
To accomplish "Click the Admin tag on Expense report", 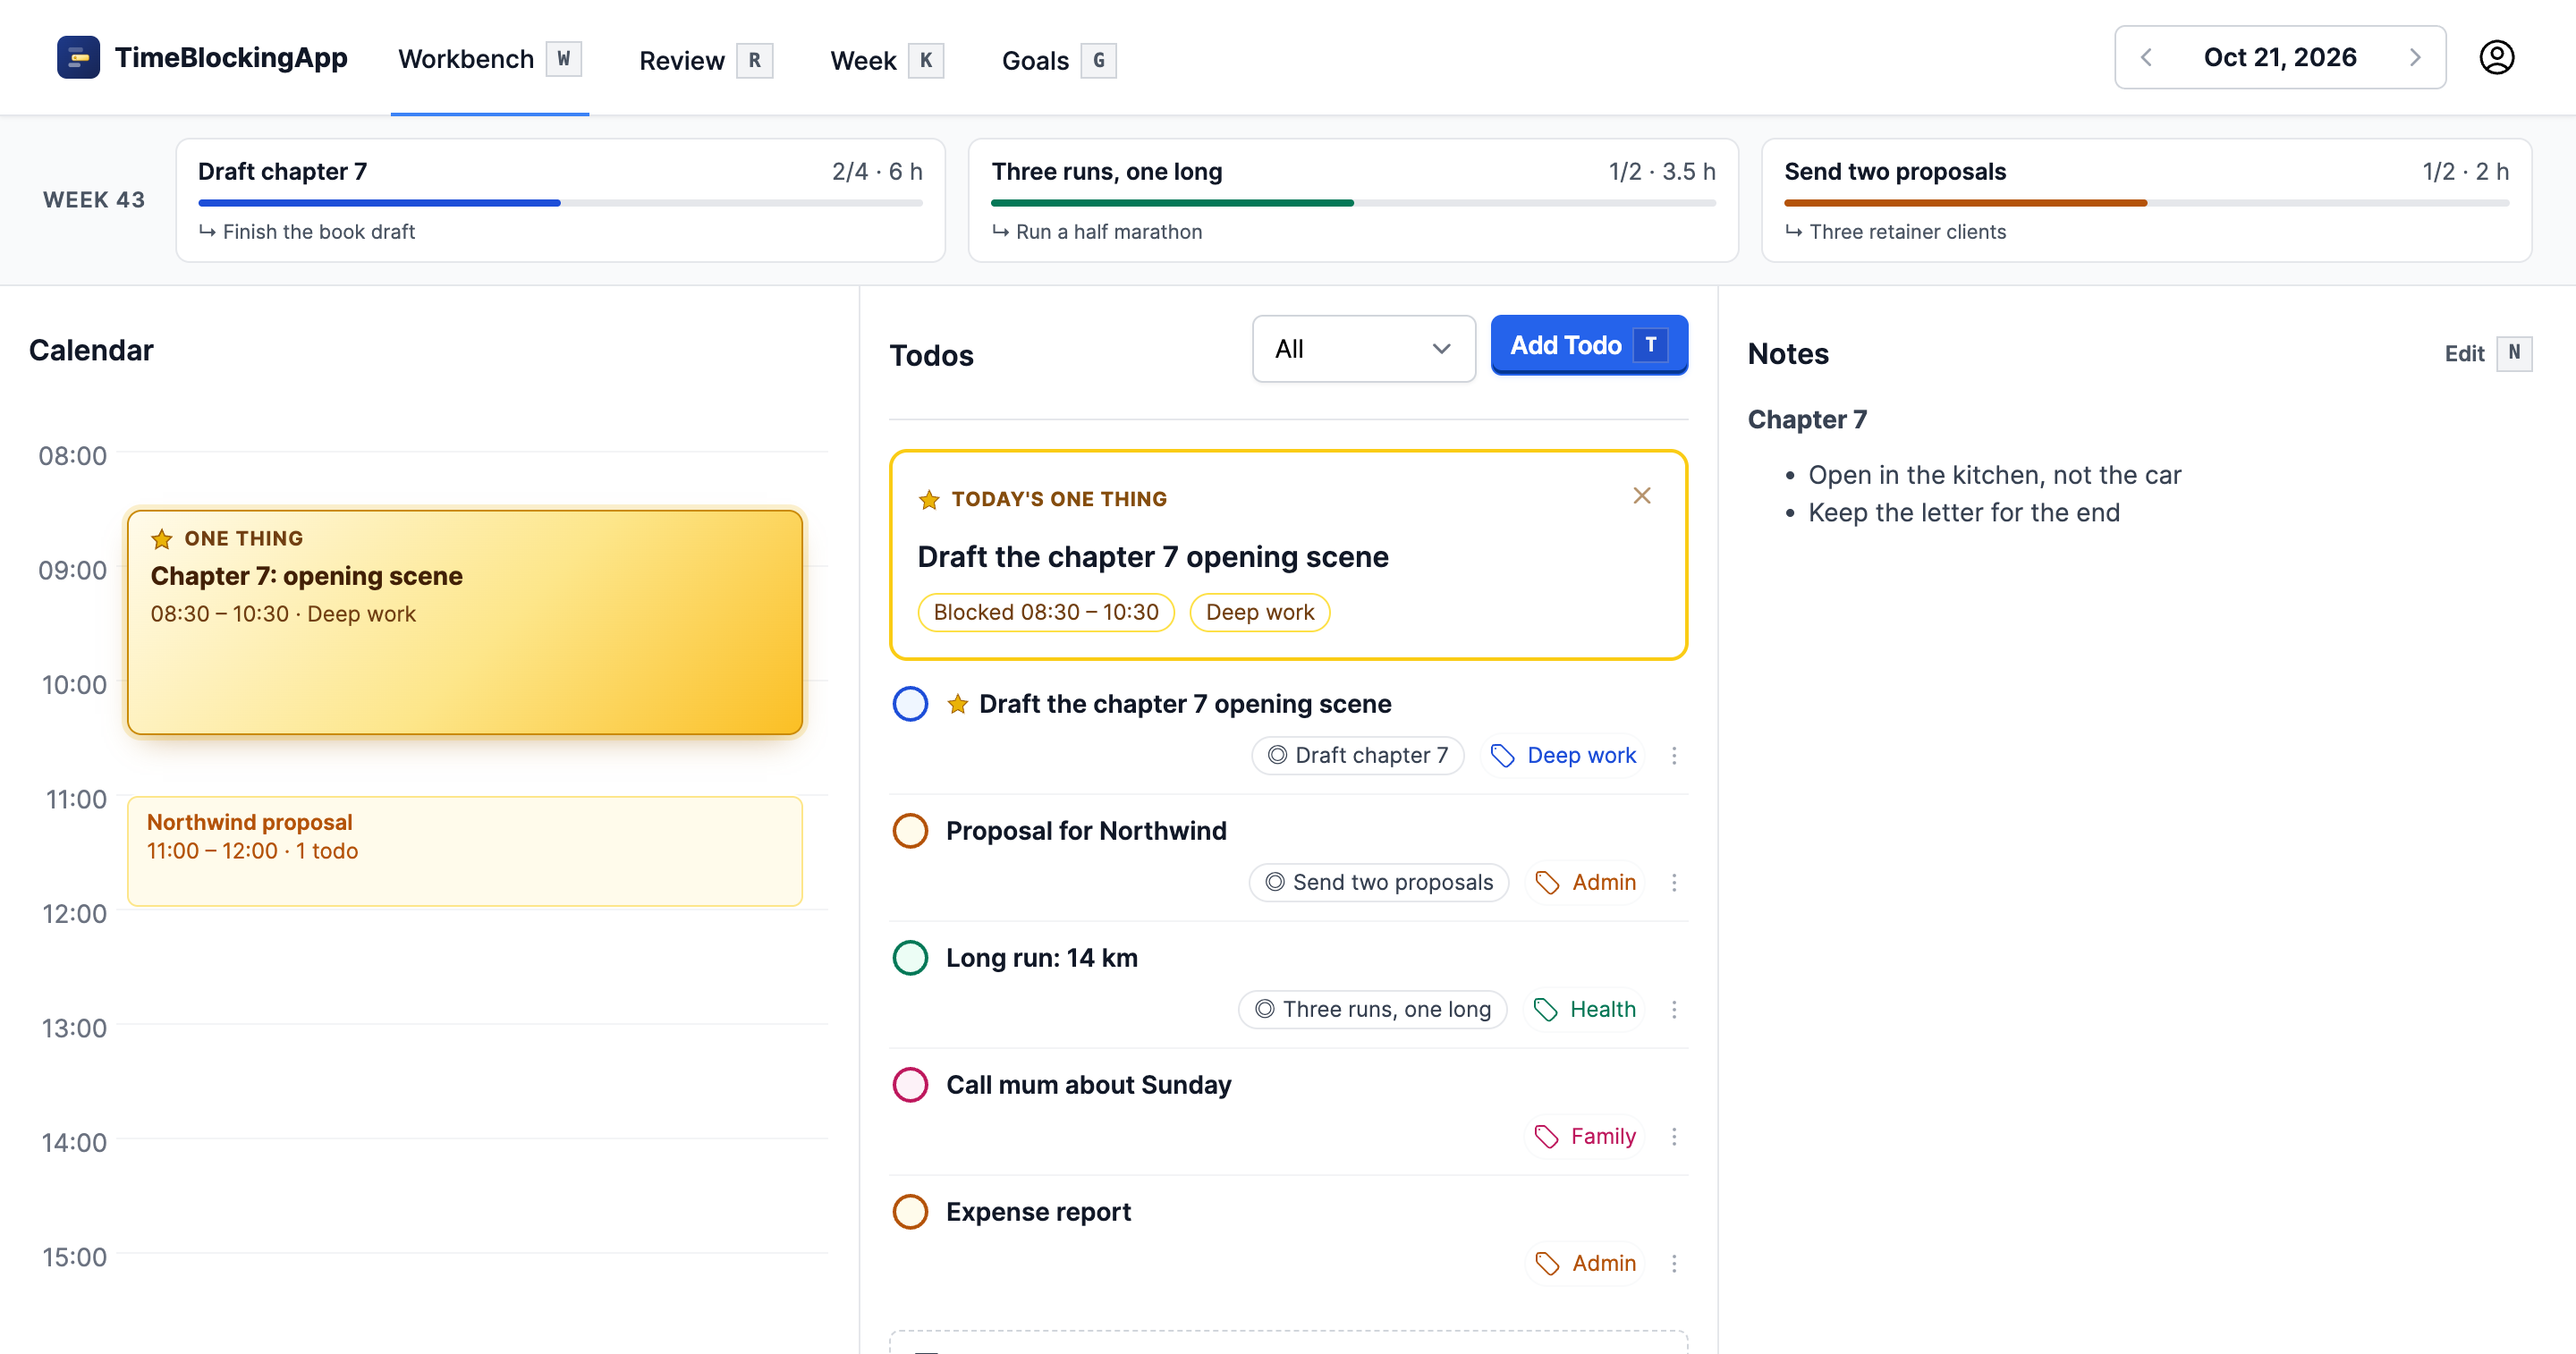I will 1585,1263.
